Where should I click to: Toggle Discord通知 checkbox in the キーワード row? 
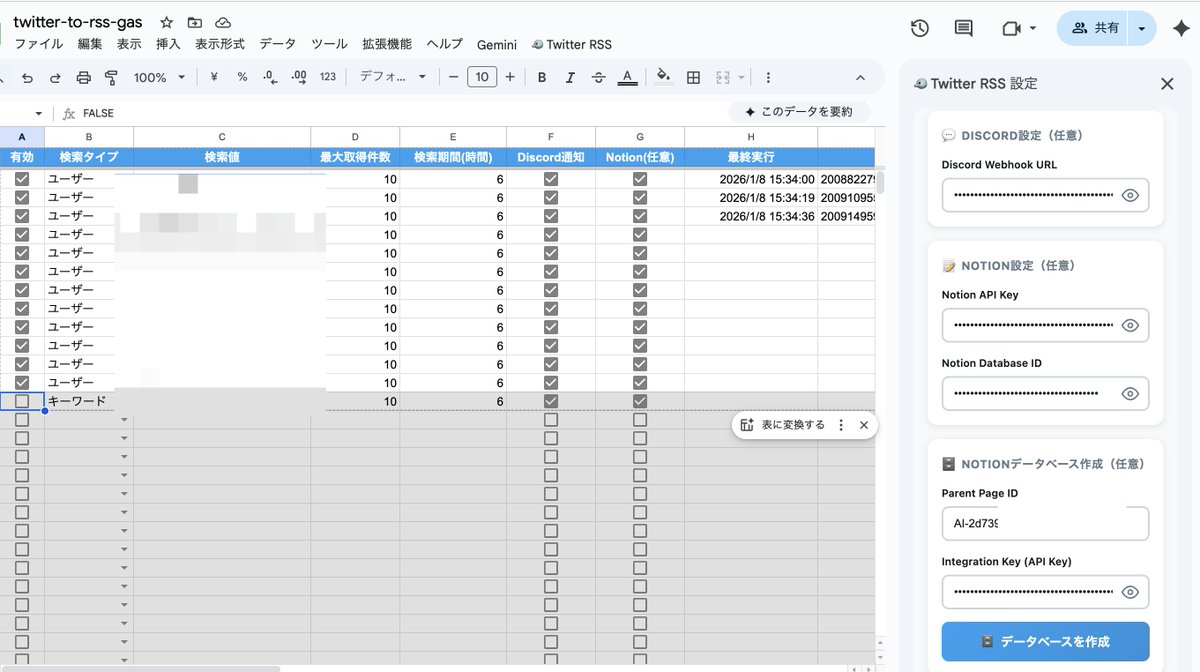coord(550,401)
